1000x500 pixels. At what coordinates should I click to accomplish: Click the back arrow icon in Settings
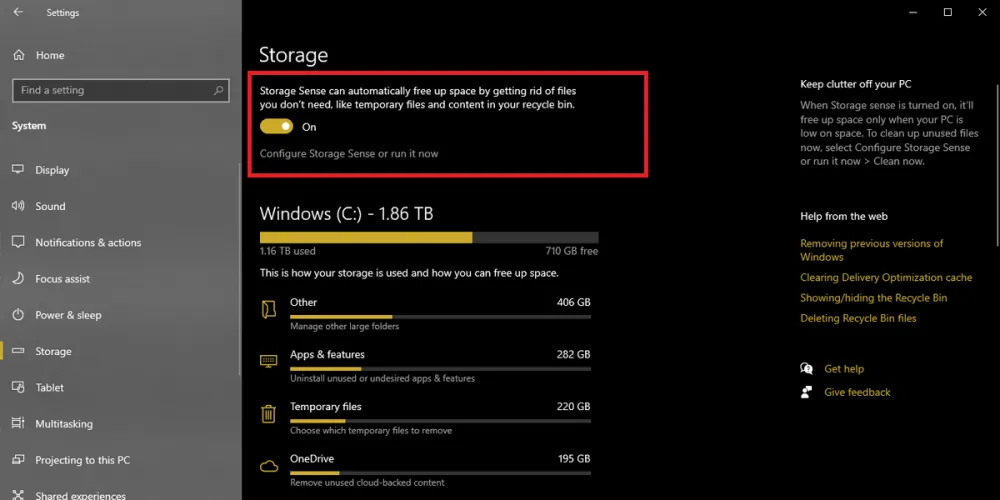tap(18, 13)
